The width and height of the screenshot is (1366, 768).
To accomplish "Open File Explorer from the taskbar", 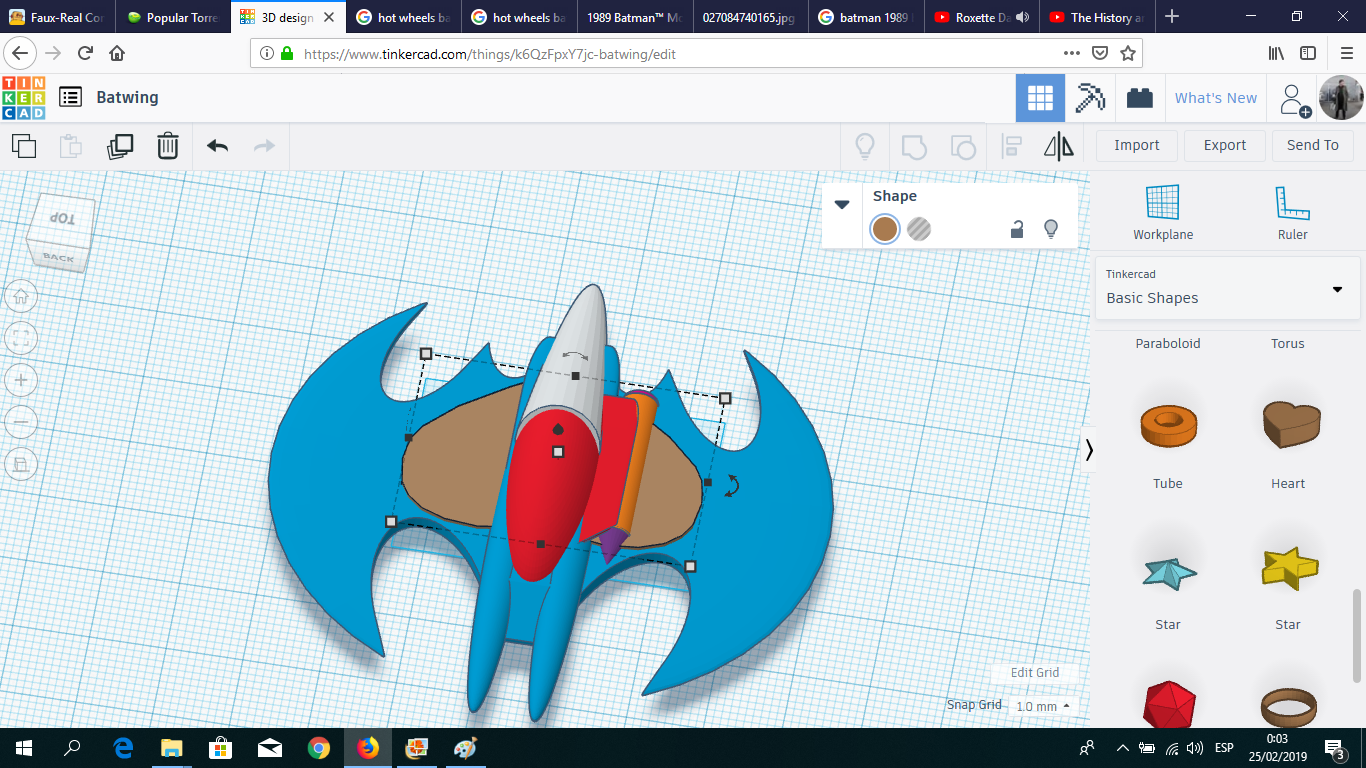I will [172, 748].
